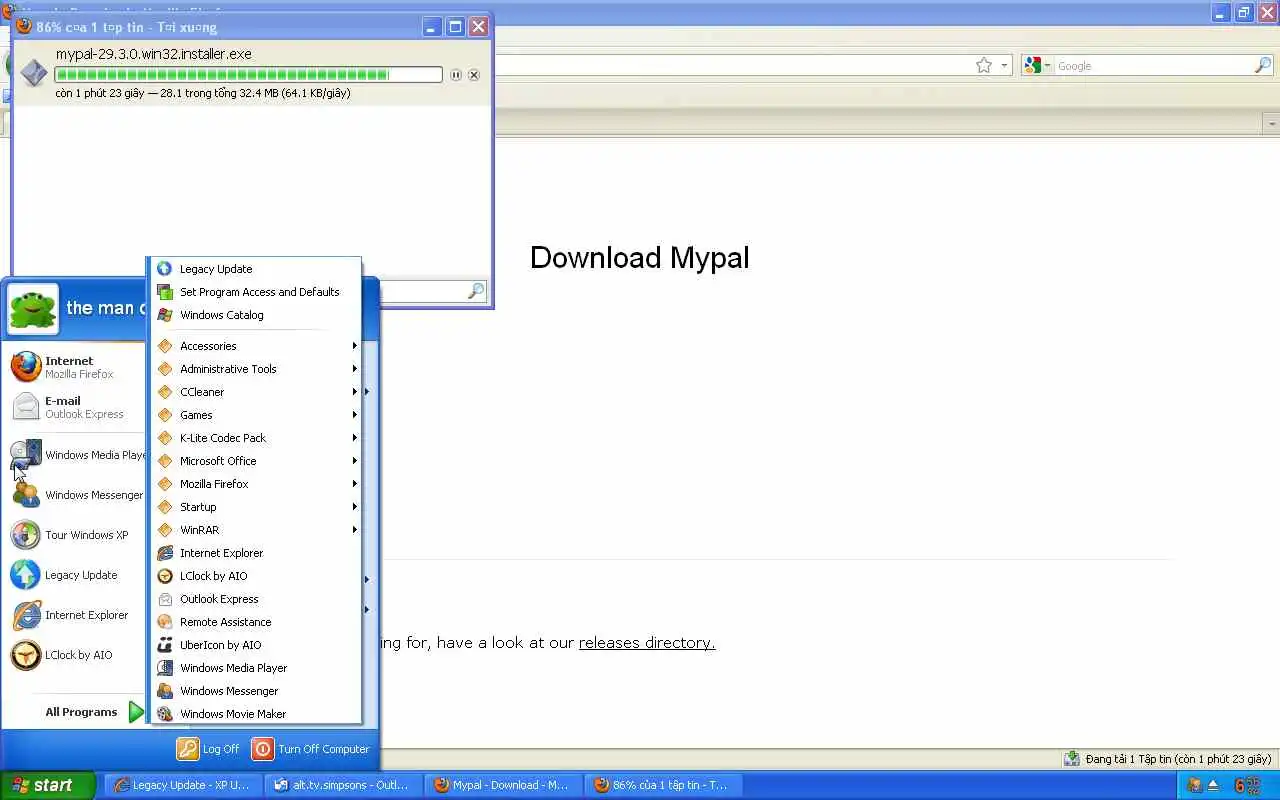Expand the CCleaner program folder
Screen dimensions: 1280x800
point(255,392)
